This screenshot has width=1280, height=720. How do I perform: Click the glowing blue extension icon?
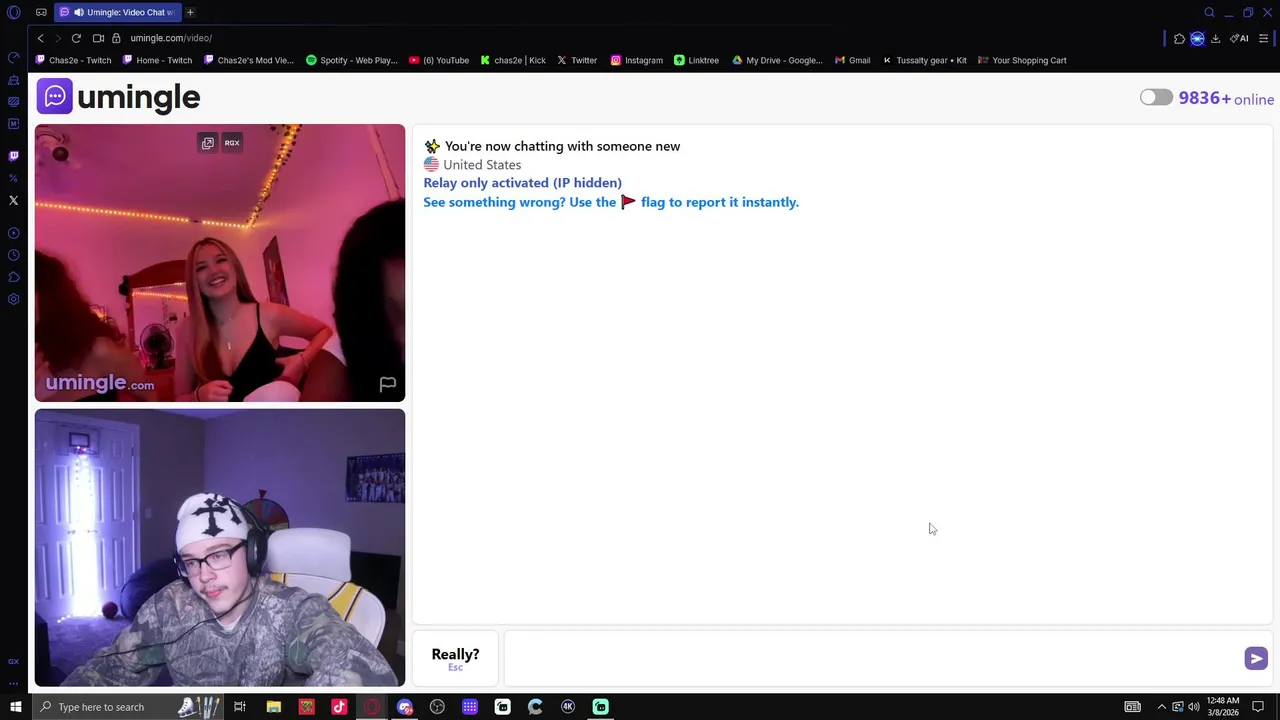coord(1197,38)
